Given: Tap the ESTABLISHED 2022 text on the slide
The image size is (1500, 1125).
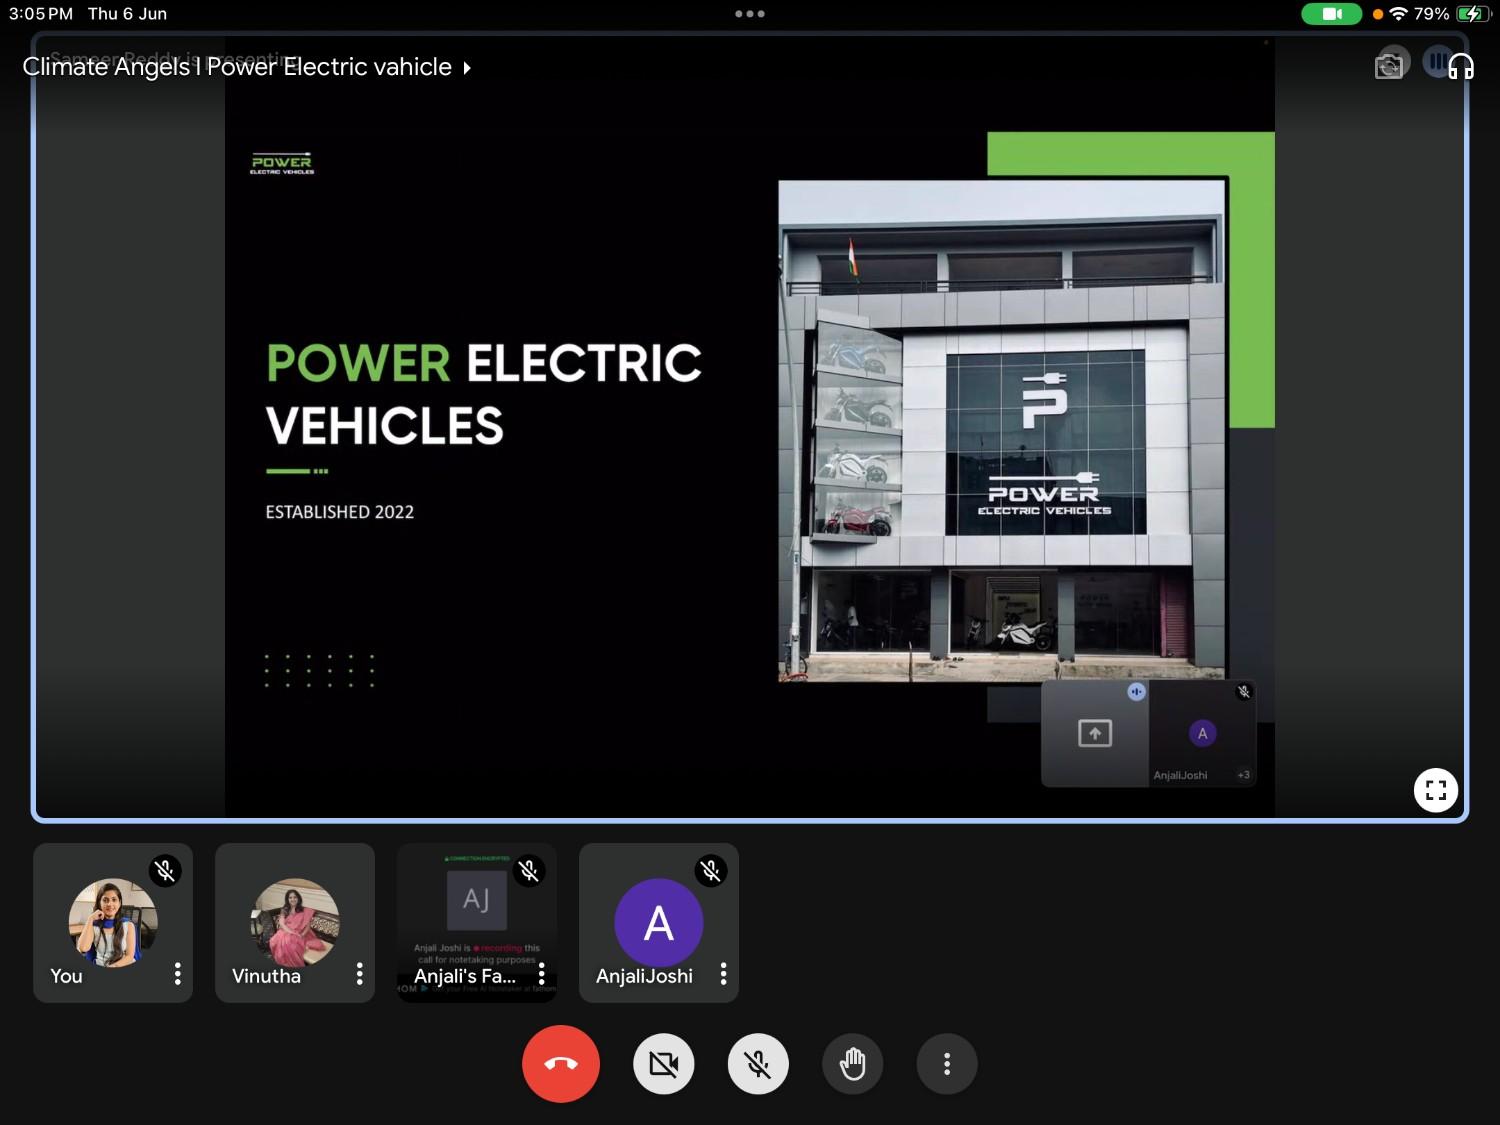Looking at the screenshot, I should click(340, 512).
